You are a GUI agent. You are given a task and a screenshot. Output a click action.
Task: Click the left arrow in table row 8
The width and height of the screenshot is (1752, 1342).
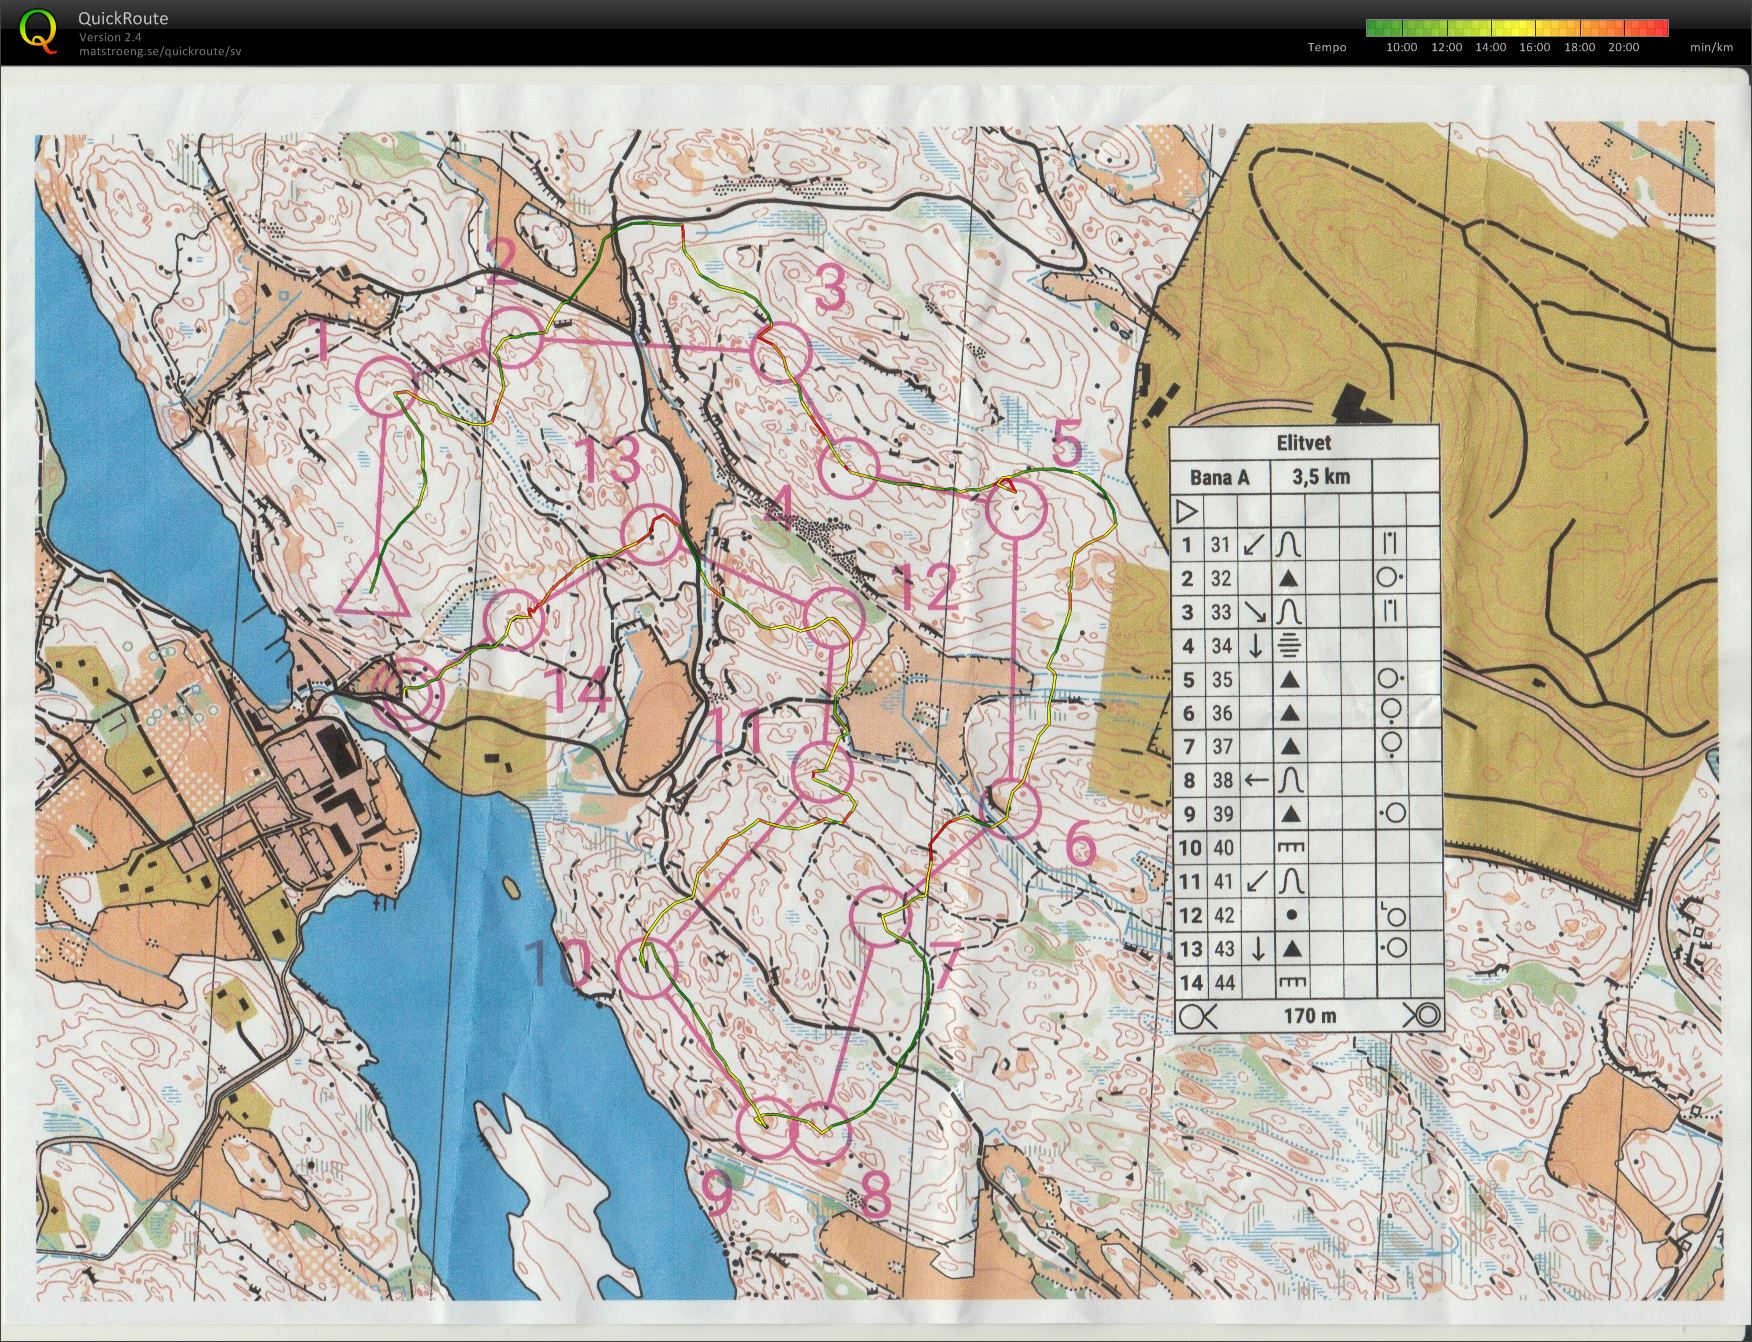(x=1255, y=779)
